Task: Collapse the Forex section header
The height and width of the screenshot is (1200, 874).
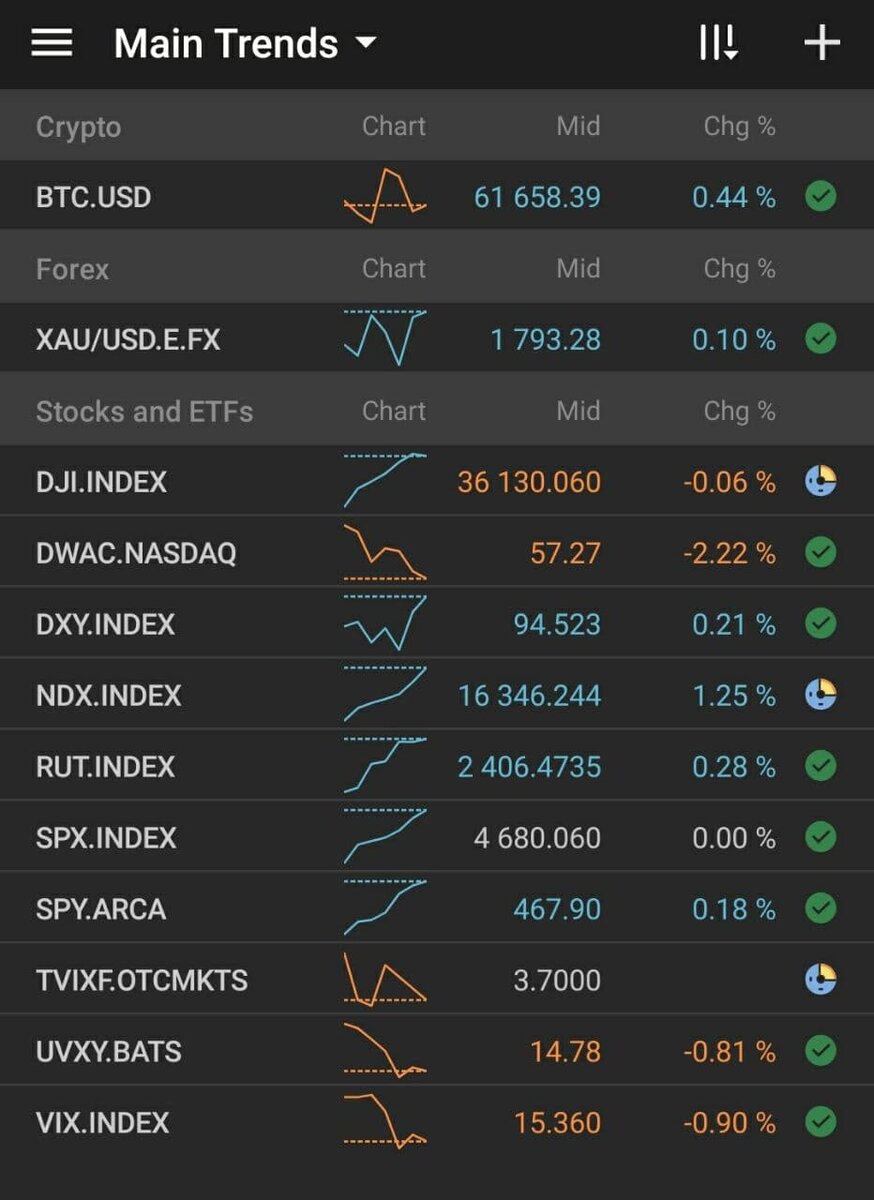Action: click(437, 268)
